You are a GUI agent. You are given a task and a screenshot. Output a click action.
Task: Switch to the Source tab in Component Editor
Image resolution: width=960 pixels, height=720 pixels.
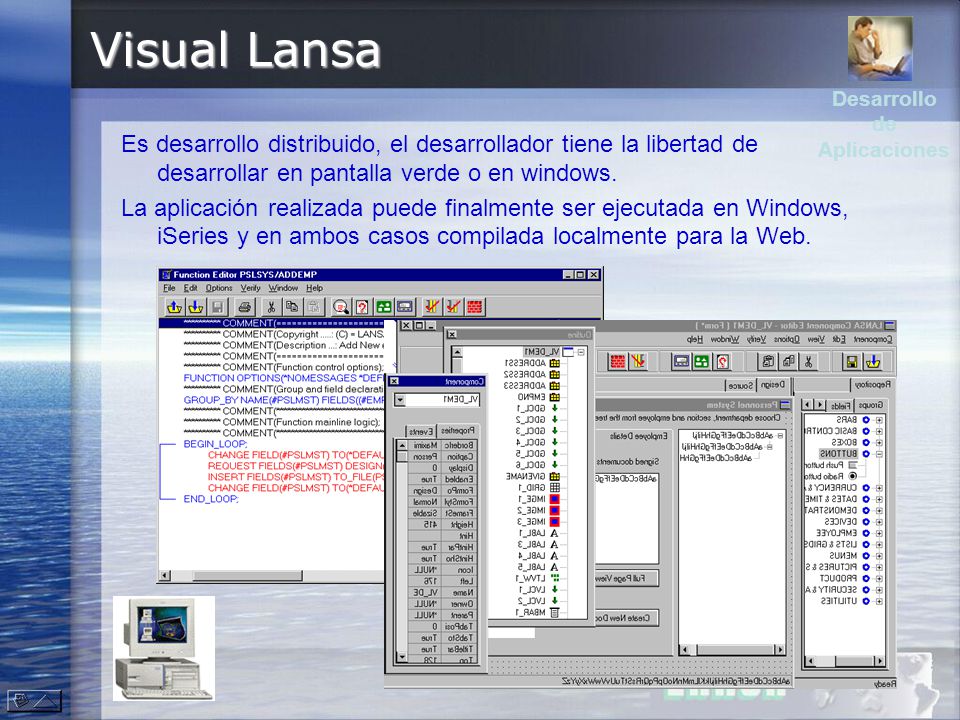coord(740,386)
